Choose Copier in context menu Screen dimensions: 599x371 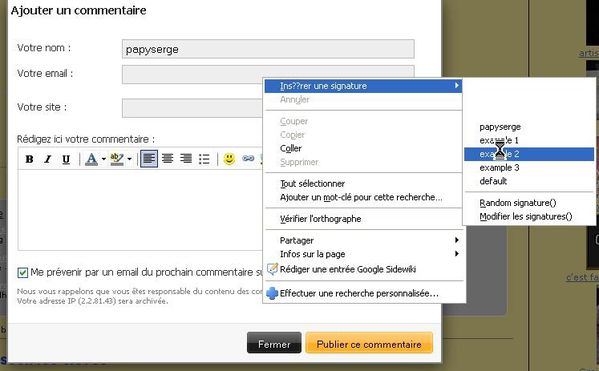[363, 135]
